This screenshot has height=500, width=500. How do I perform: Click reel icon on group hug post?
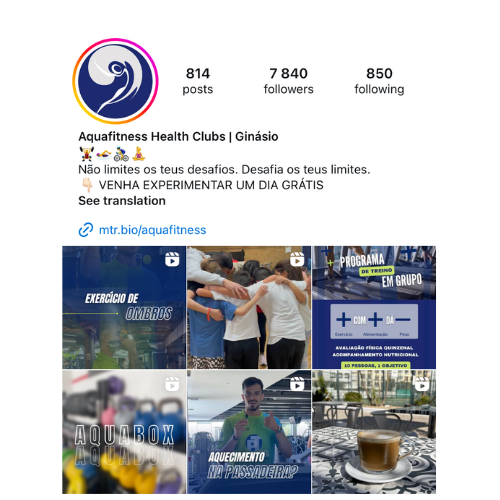point(297,259)
